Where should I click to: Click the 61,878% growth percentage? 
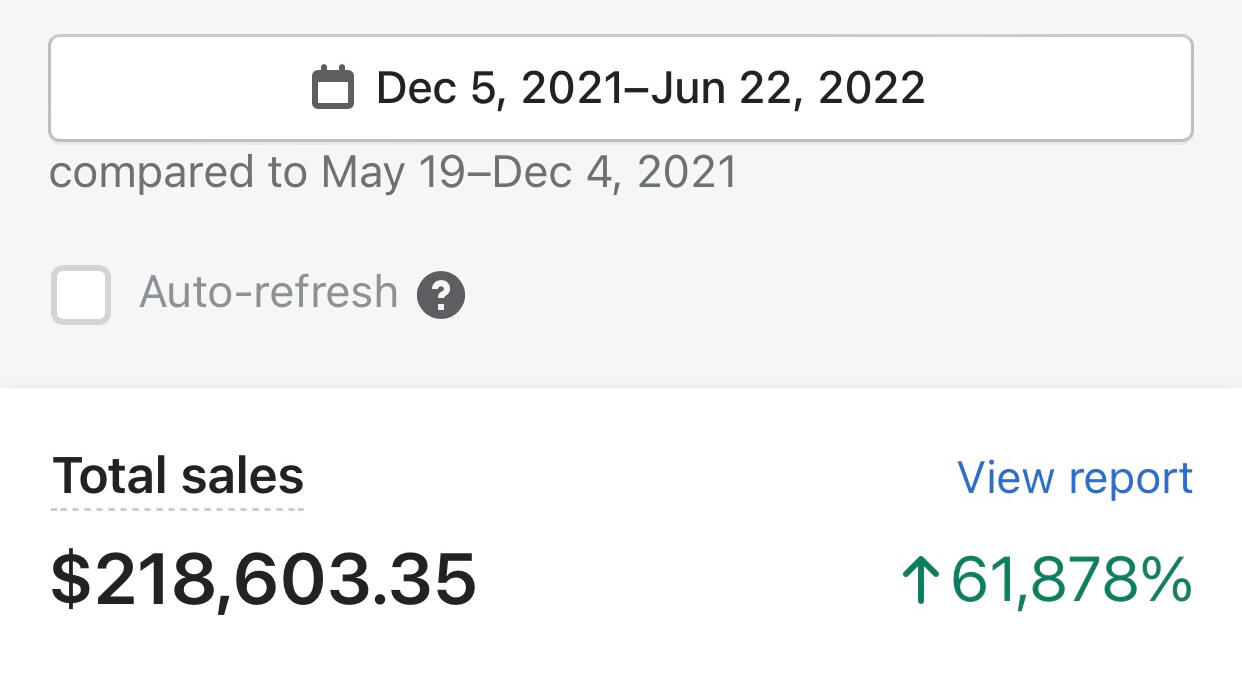[1070, 580]
